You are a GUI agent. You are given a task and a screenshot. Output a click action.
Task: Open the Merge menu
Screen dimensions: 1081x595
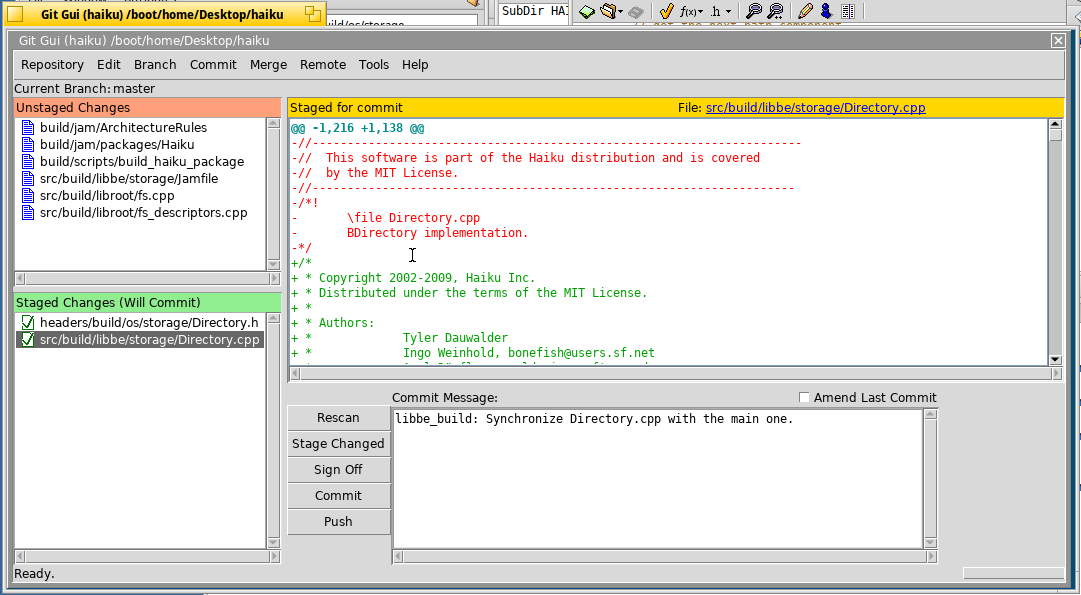268,65
